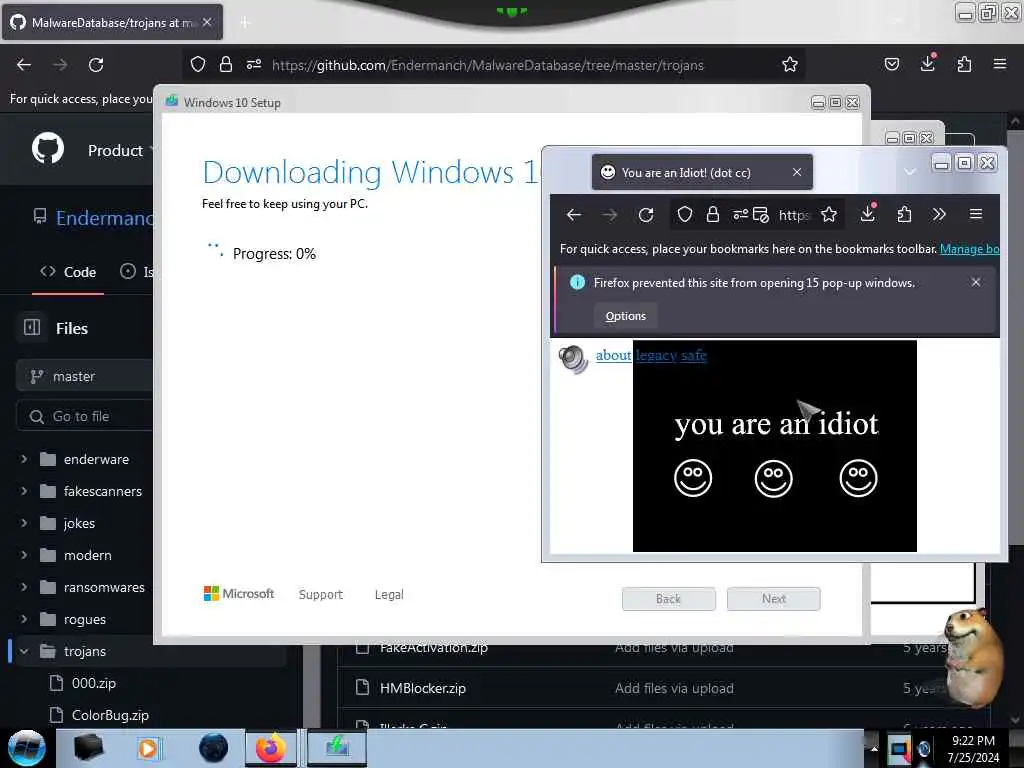This screenshot has height=768, width=1024.
Task: Dismiss the pop-up blocked notification bar
Action: tap(976, 282)
